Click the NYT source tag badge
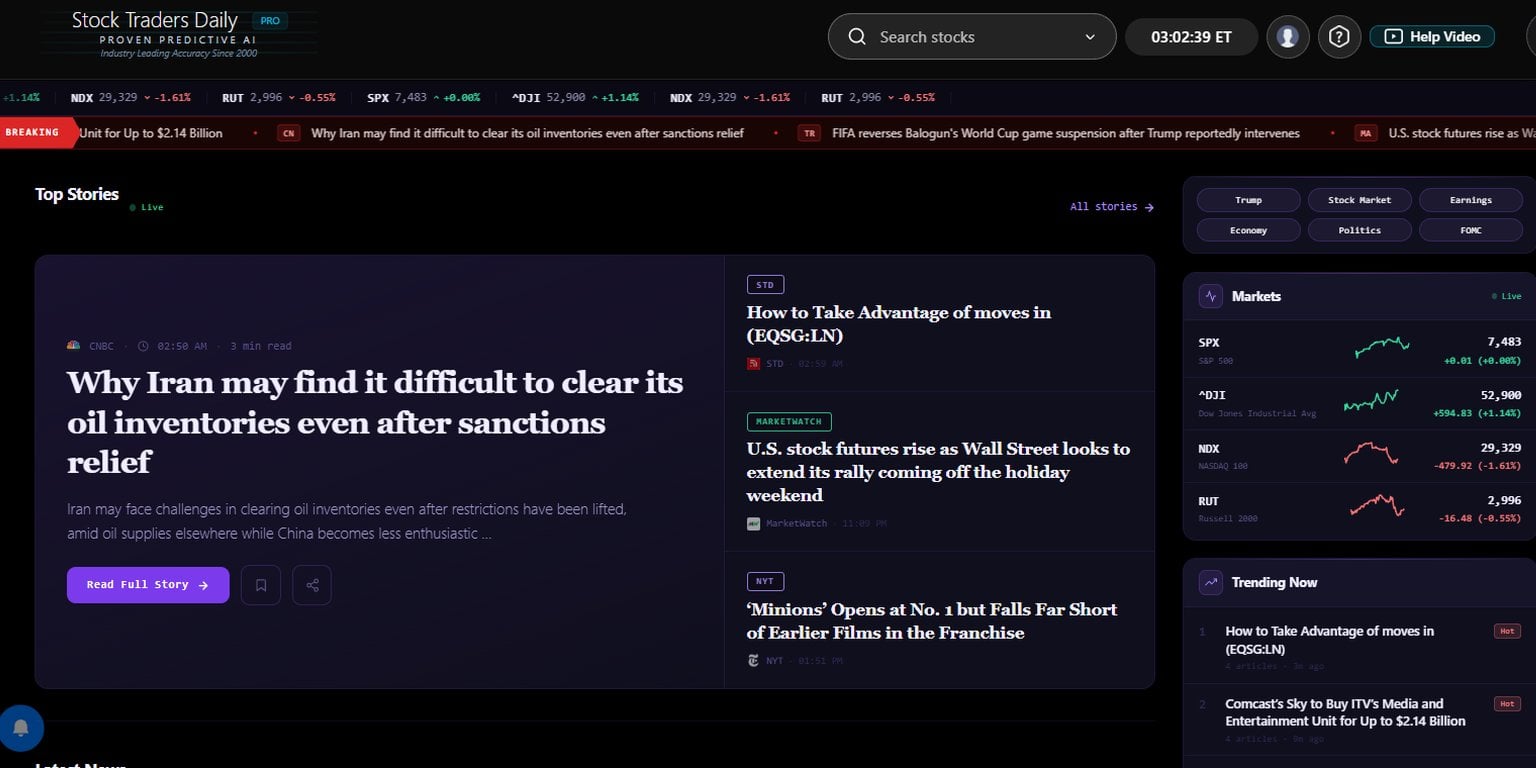The width and height of the screenshot is (1536, 768). pos(765,581)
